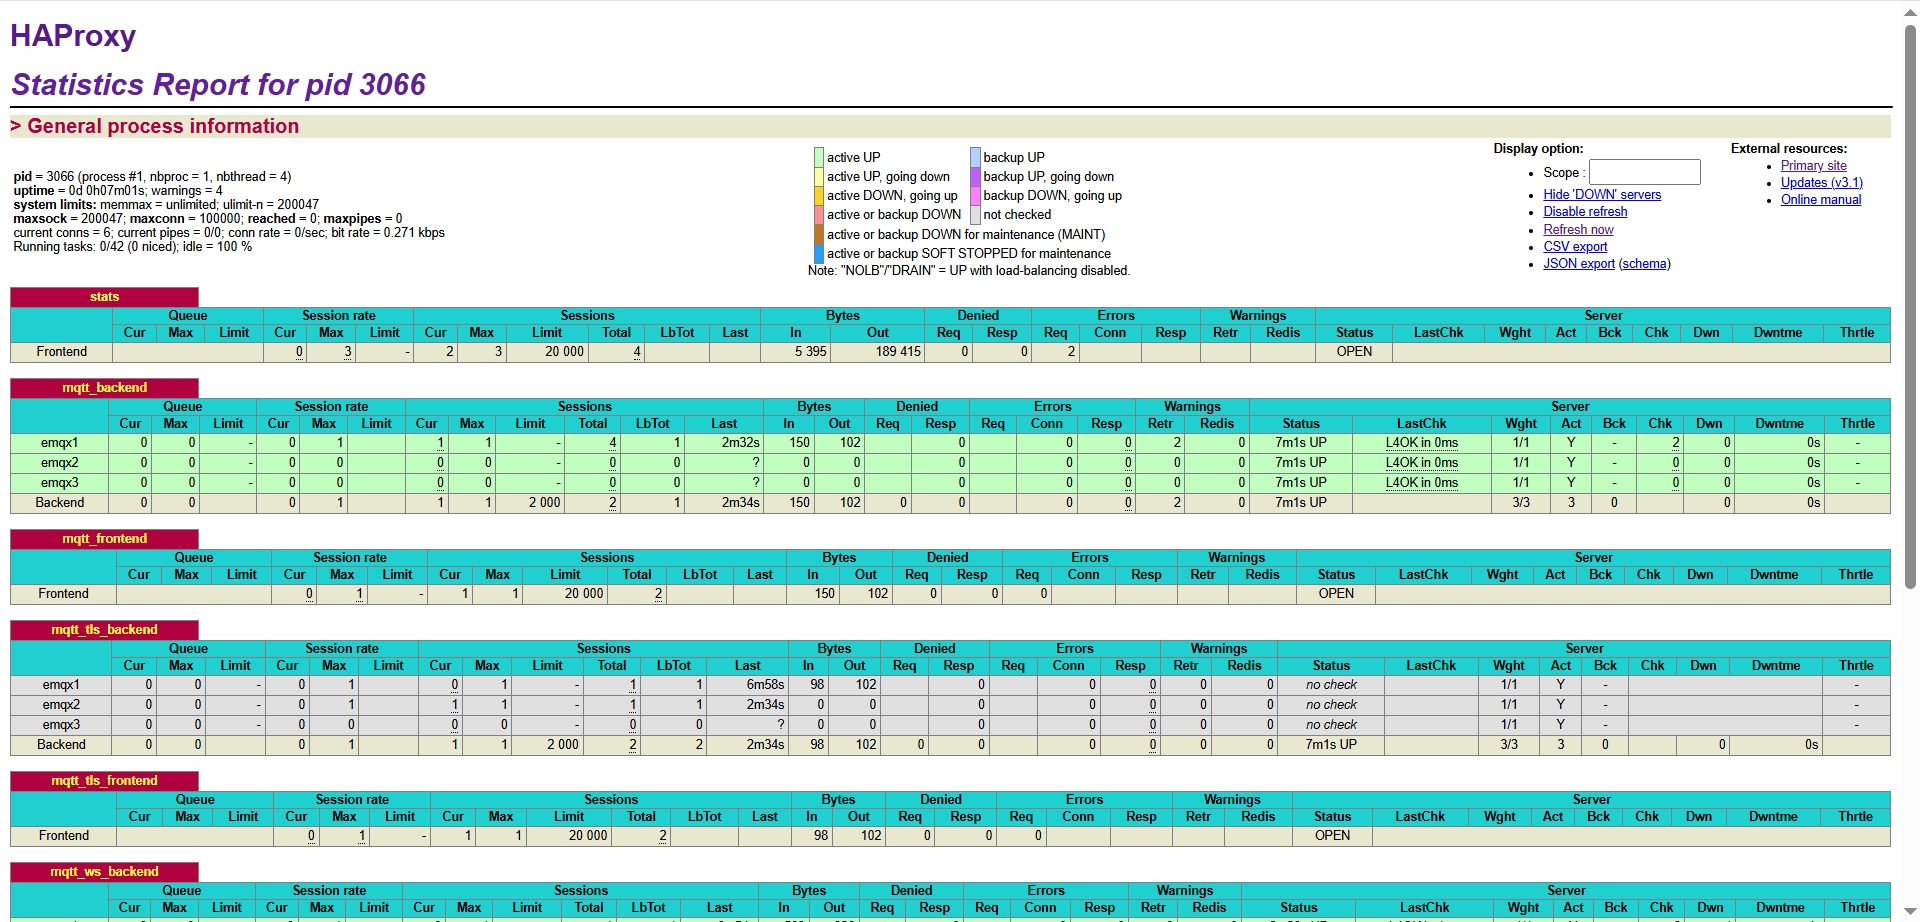Click emqx1 L4OK check result in mqtt_backend
The image size is (1920, 922).
[x=1421, y=443]
